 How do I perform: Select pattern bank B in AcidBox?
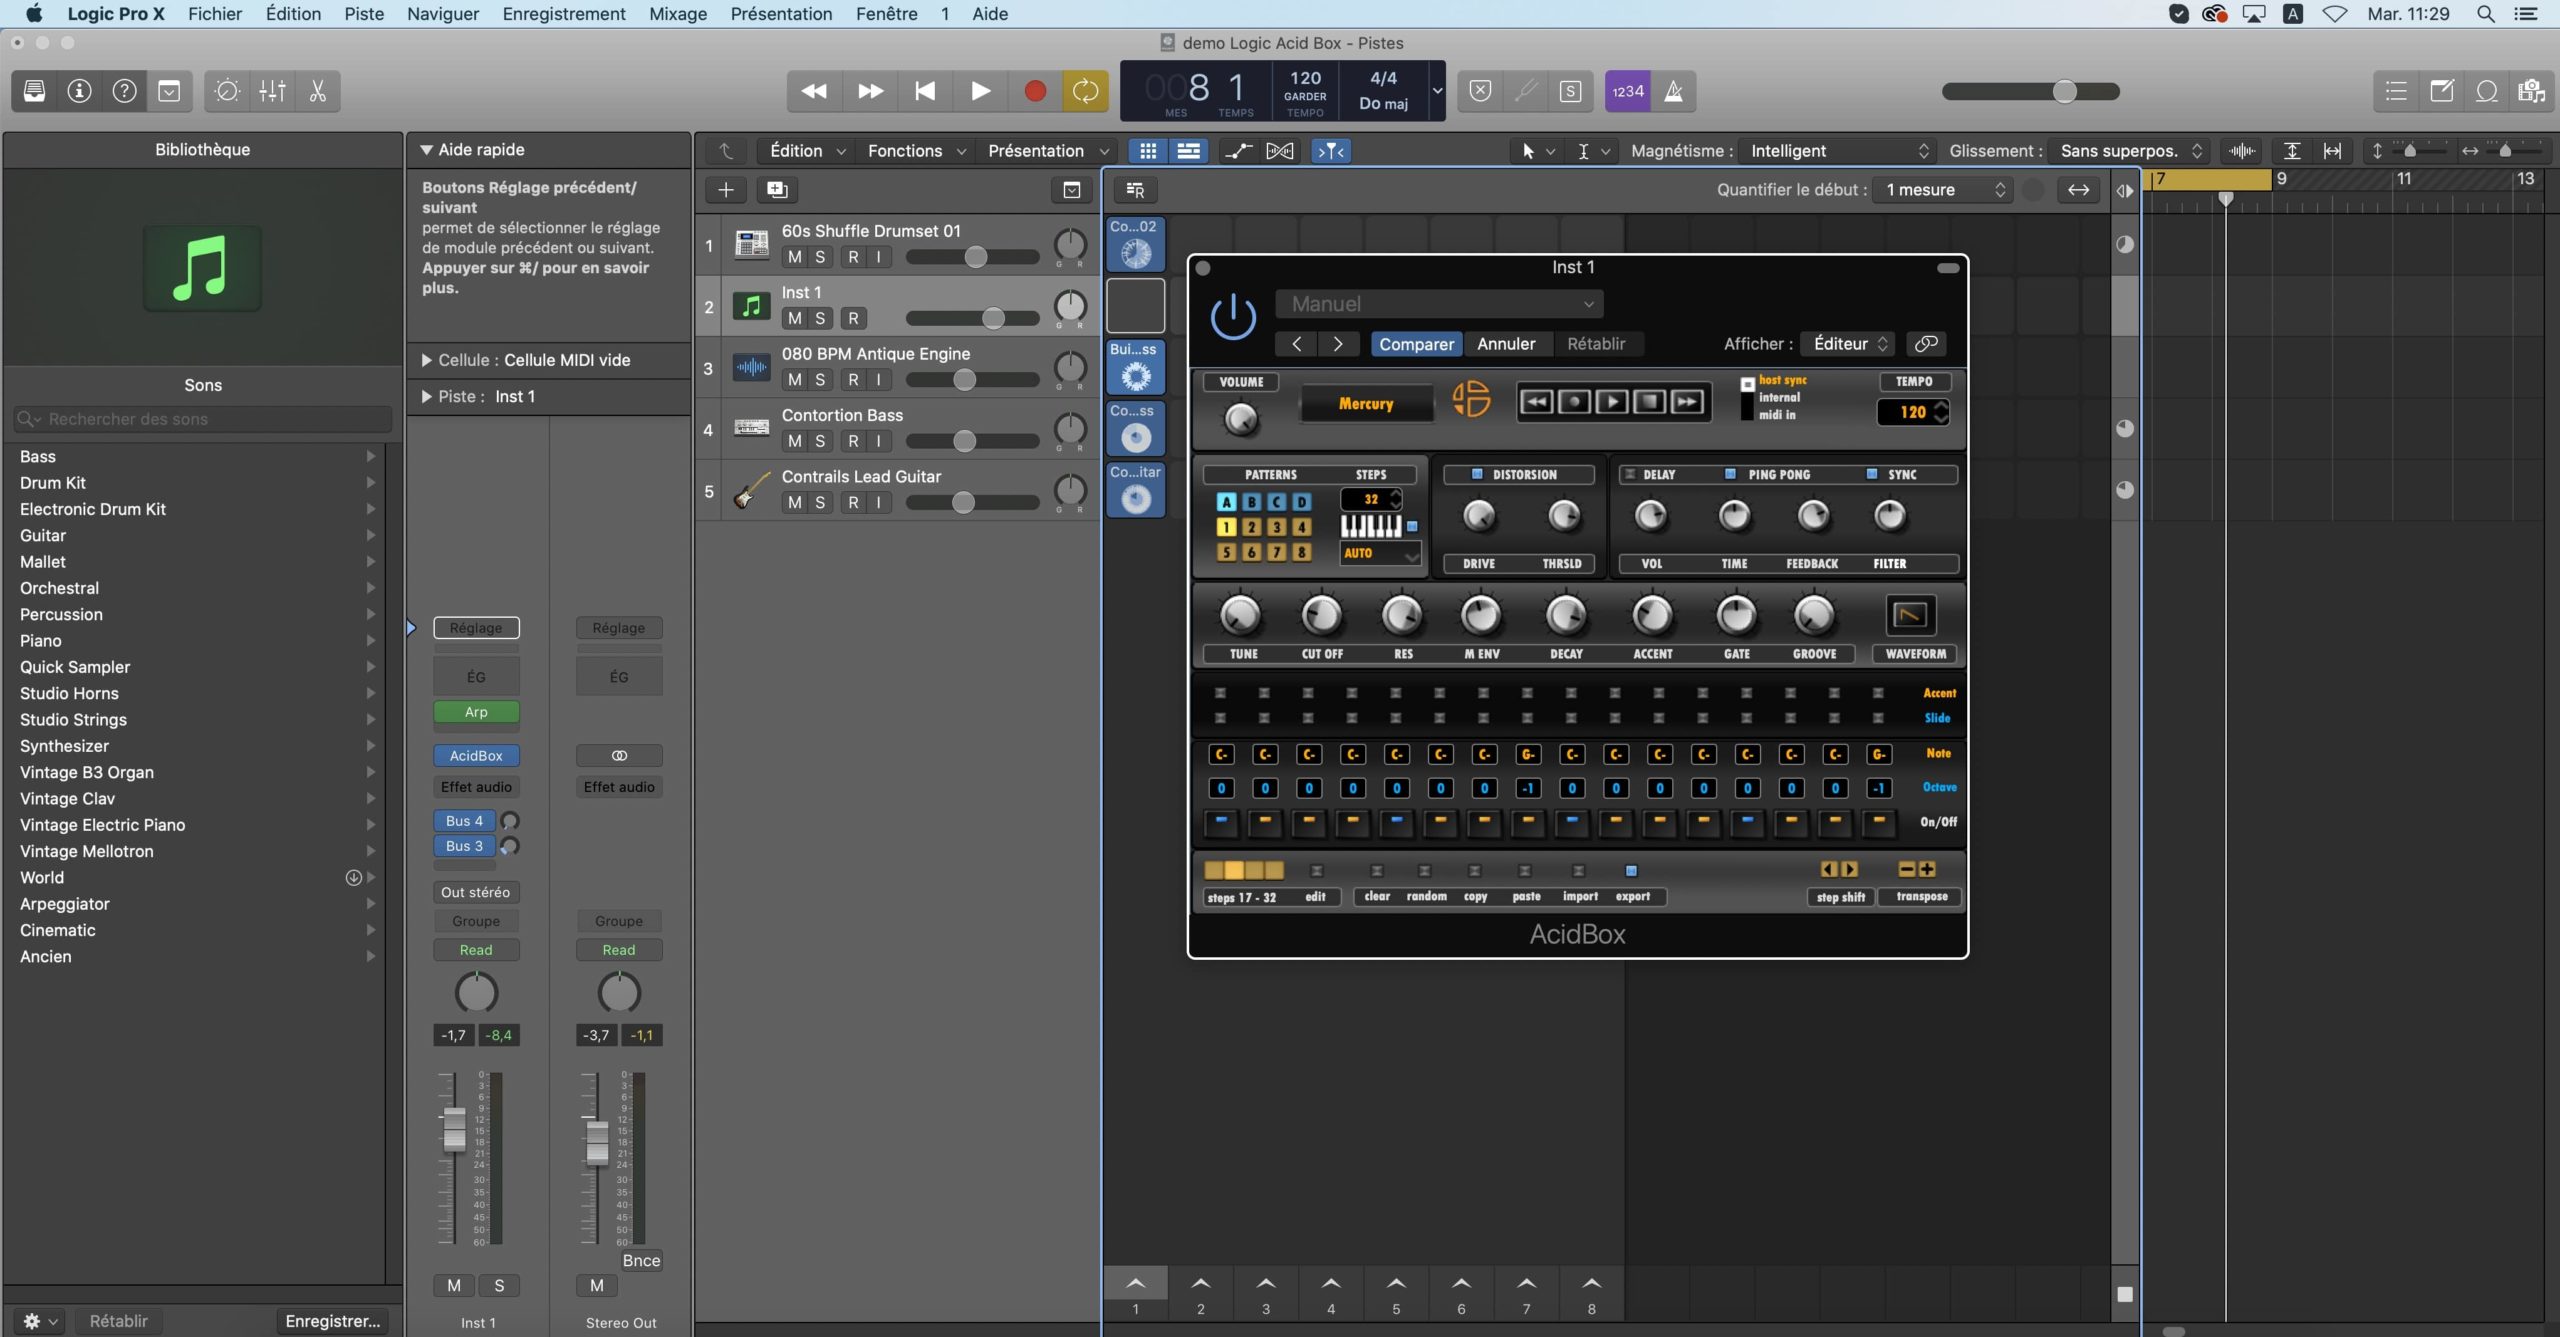click(1251, 502)
